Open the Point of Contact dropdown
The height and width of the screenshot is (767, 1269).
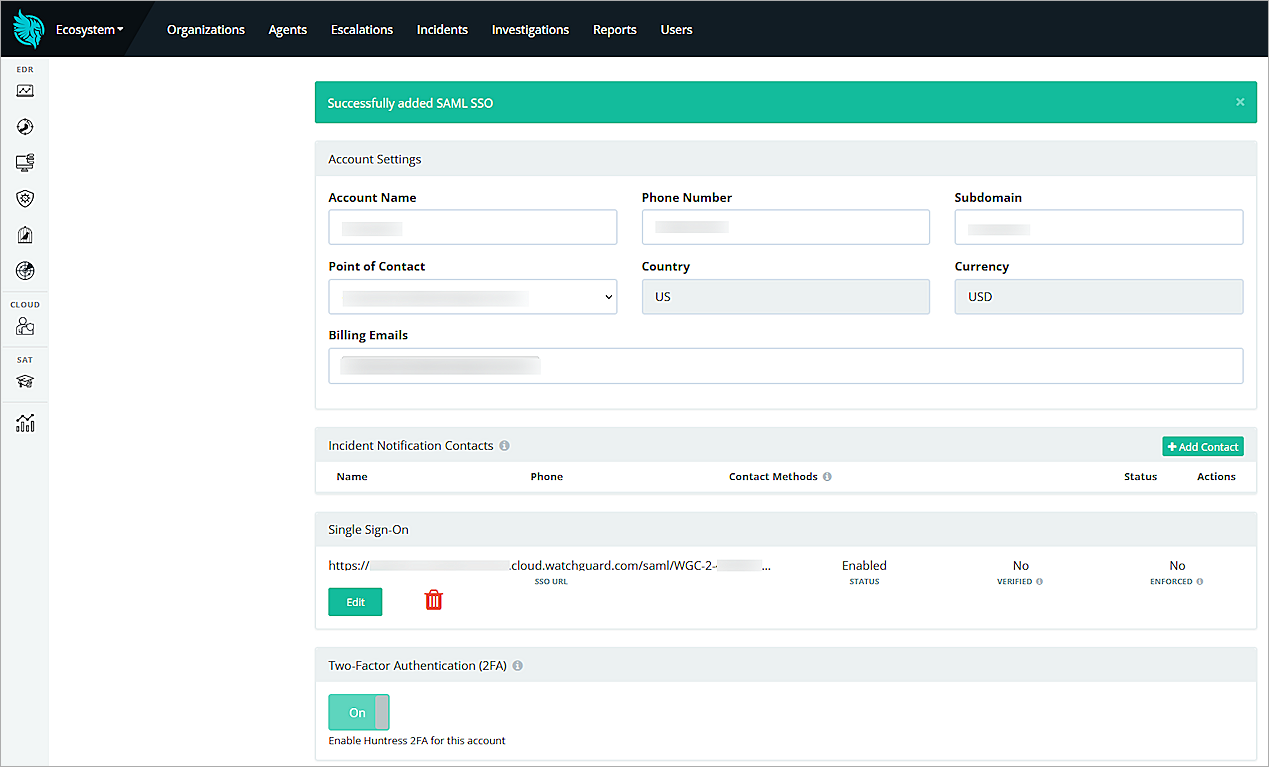472,296
